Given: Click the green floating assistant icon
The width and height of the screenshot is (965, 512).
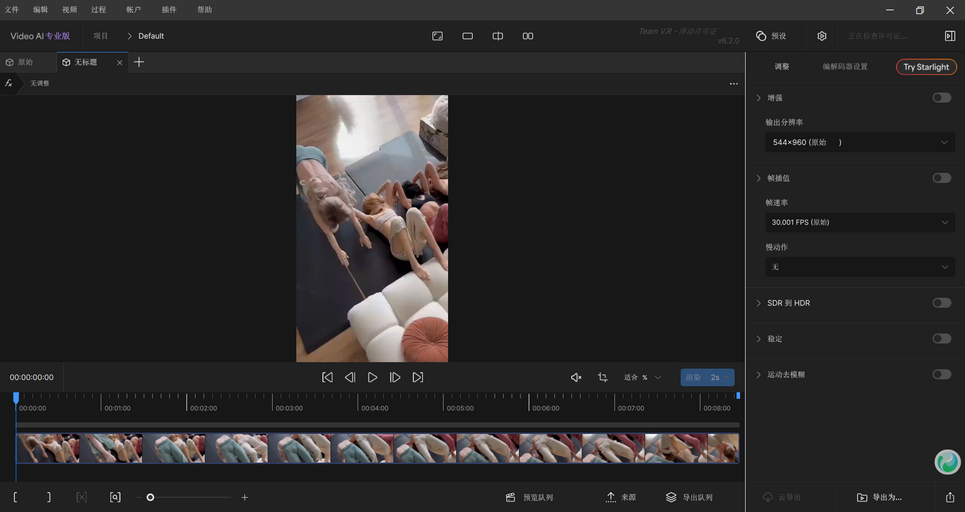Looking at the screenshot, I should pos(947,462).
